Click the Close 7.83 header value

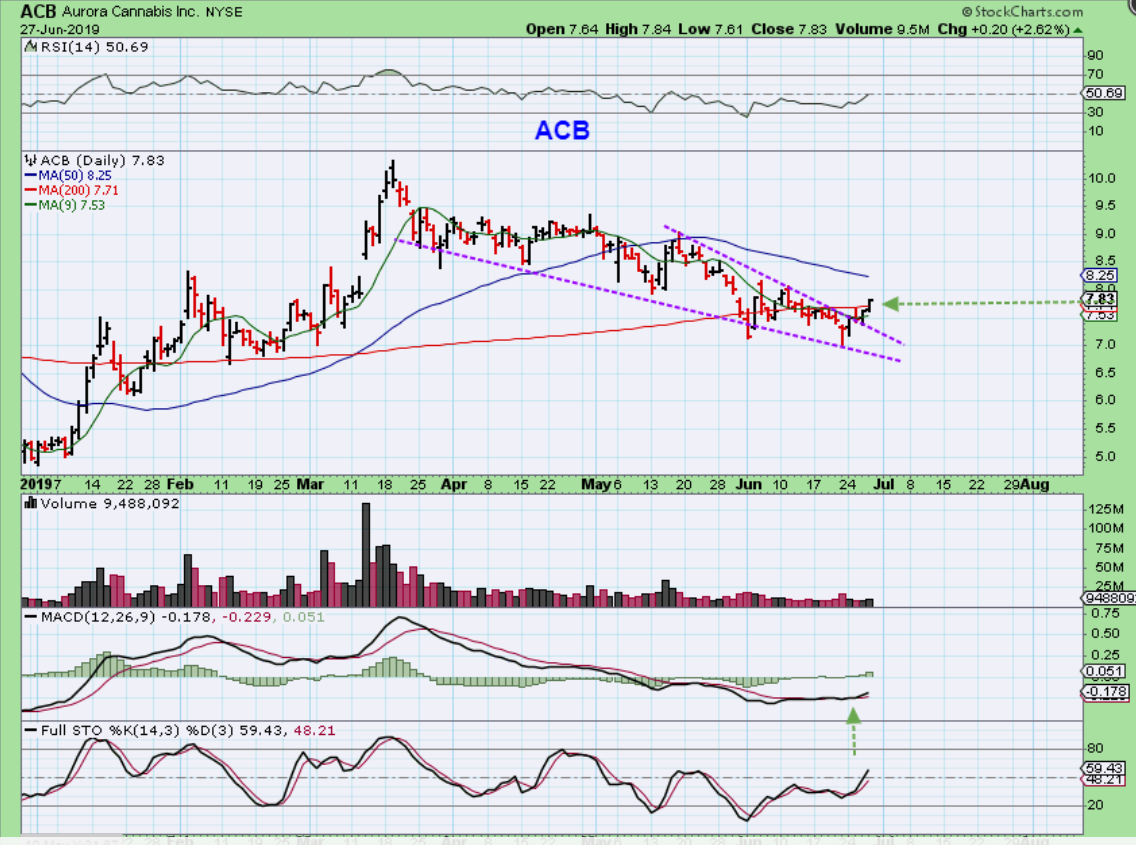[789, 29]
